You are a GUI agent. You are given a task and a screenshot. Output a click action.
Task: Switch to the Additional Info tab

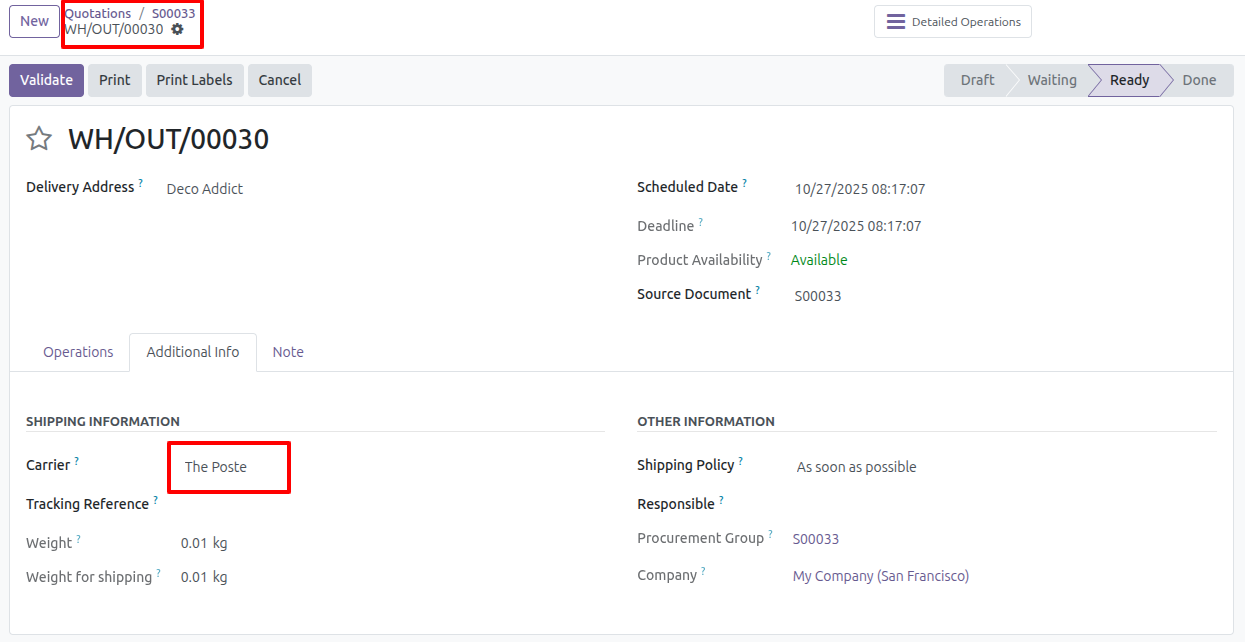tap(193, 352)
